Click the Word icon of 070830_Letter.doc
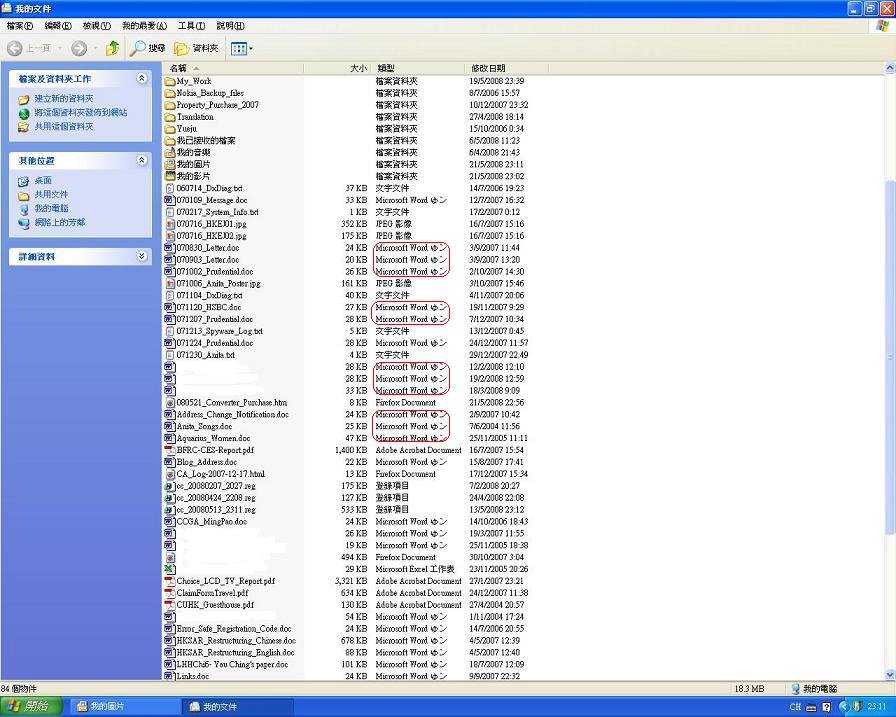 [x=170, y=248]
